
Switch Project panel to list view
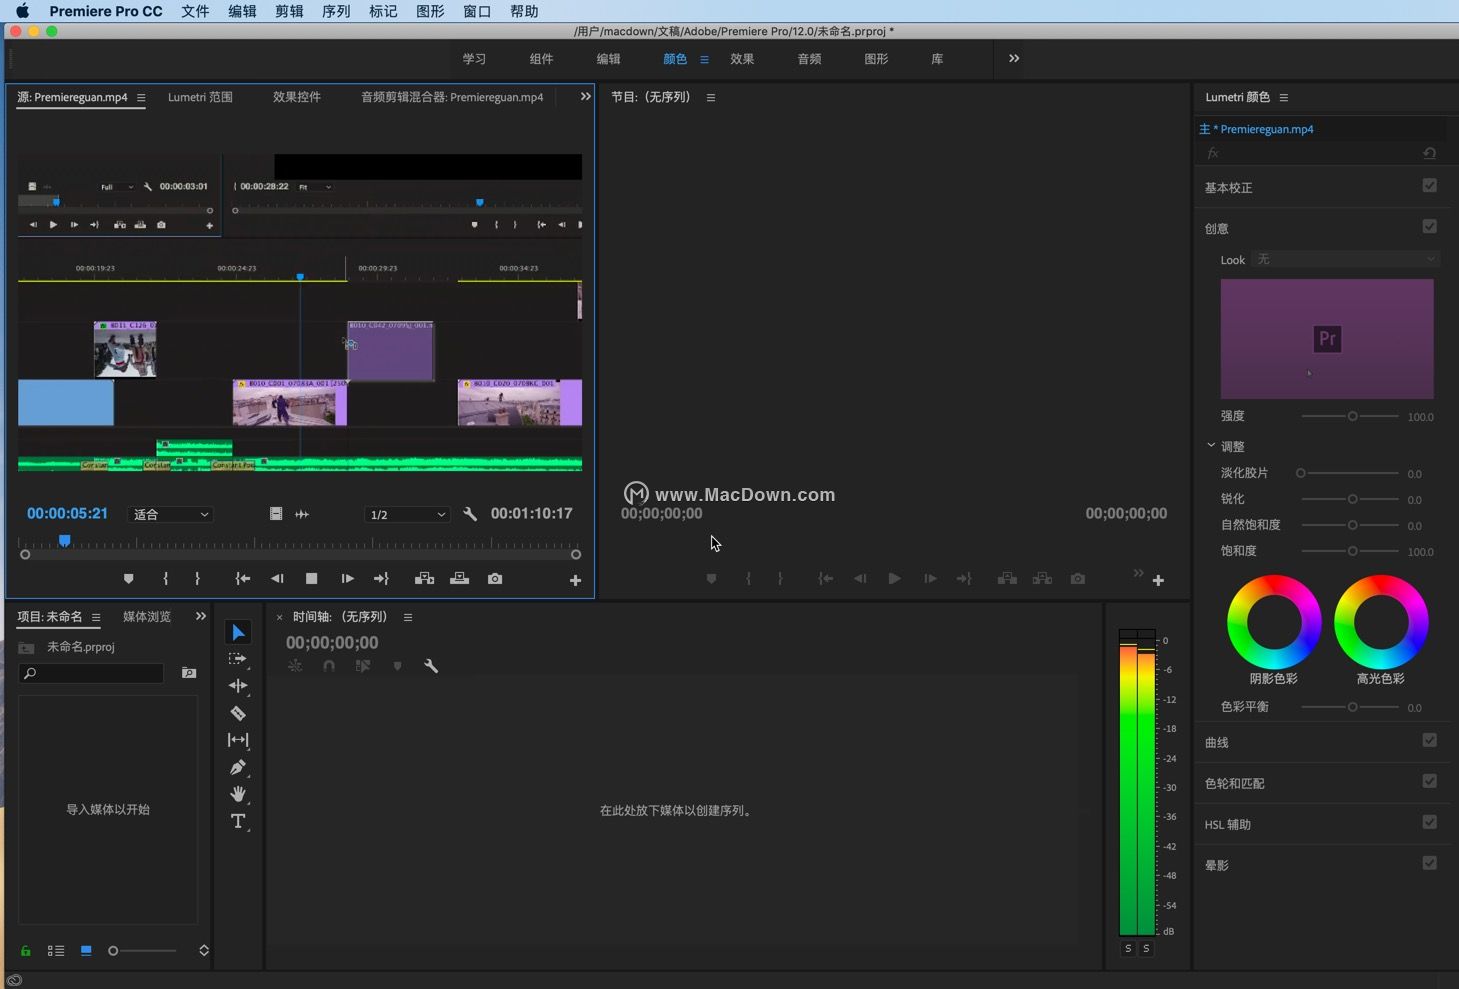pyautogui.click(x=56, y=951)
